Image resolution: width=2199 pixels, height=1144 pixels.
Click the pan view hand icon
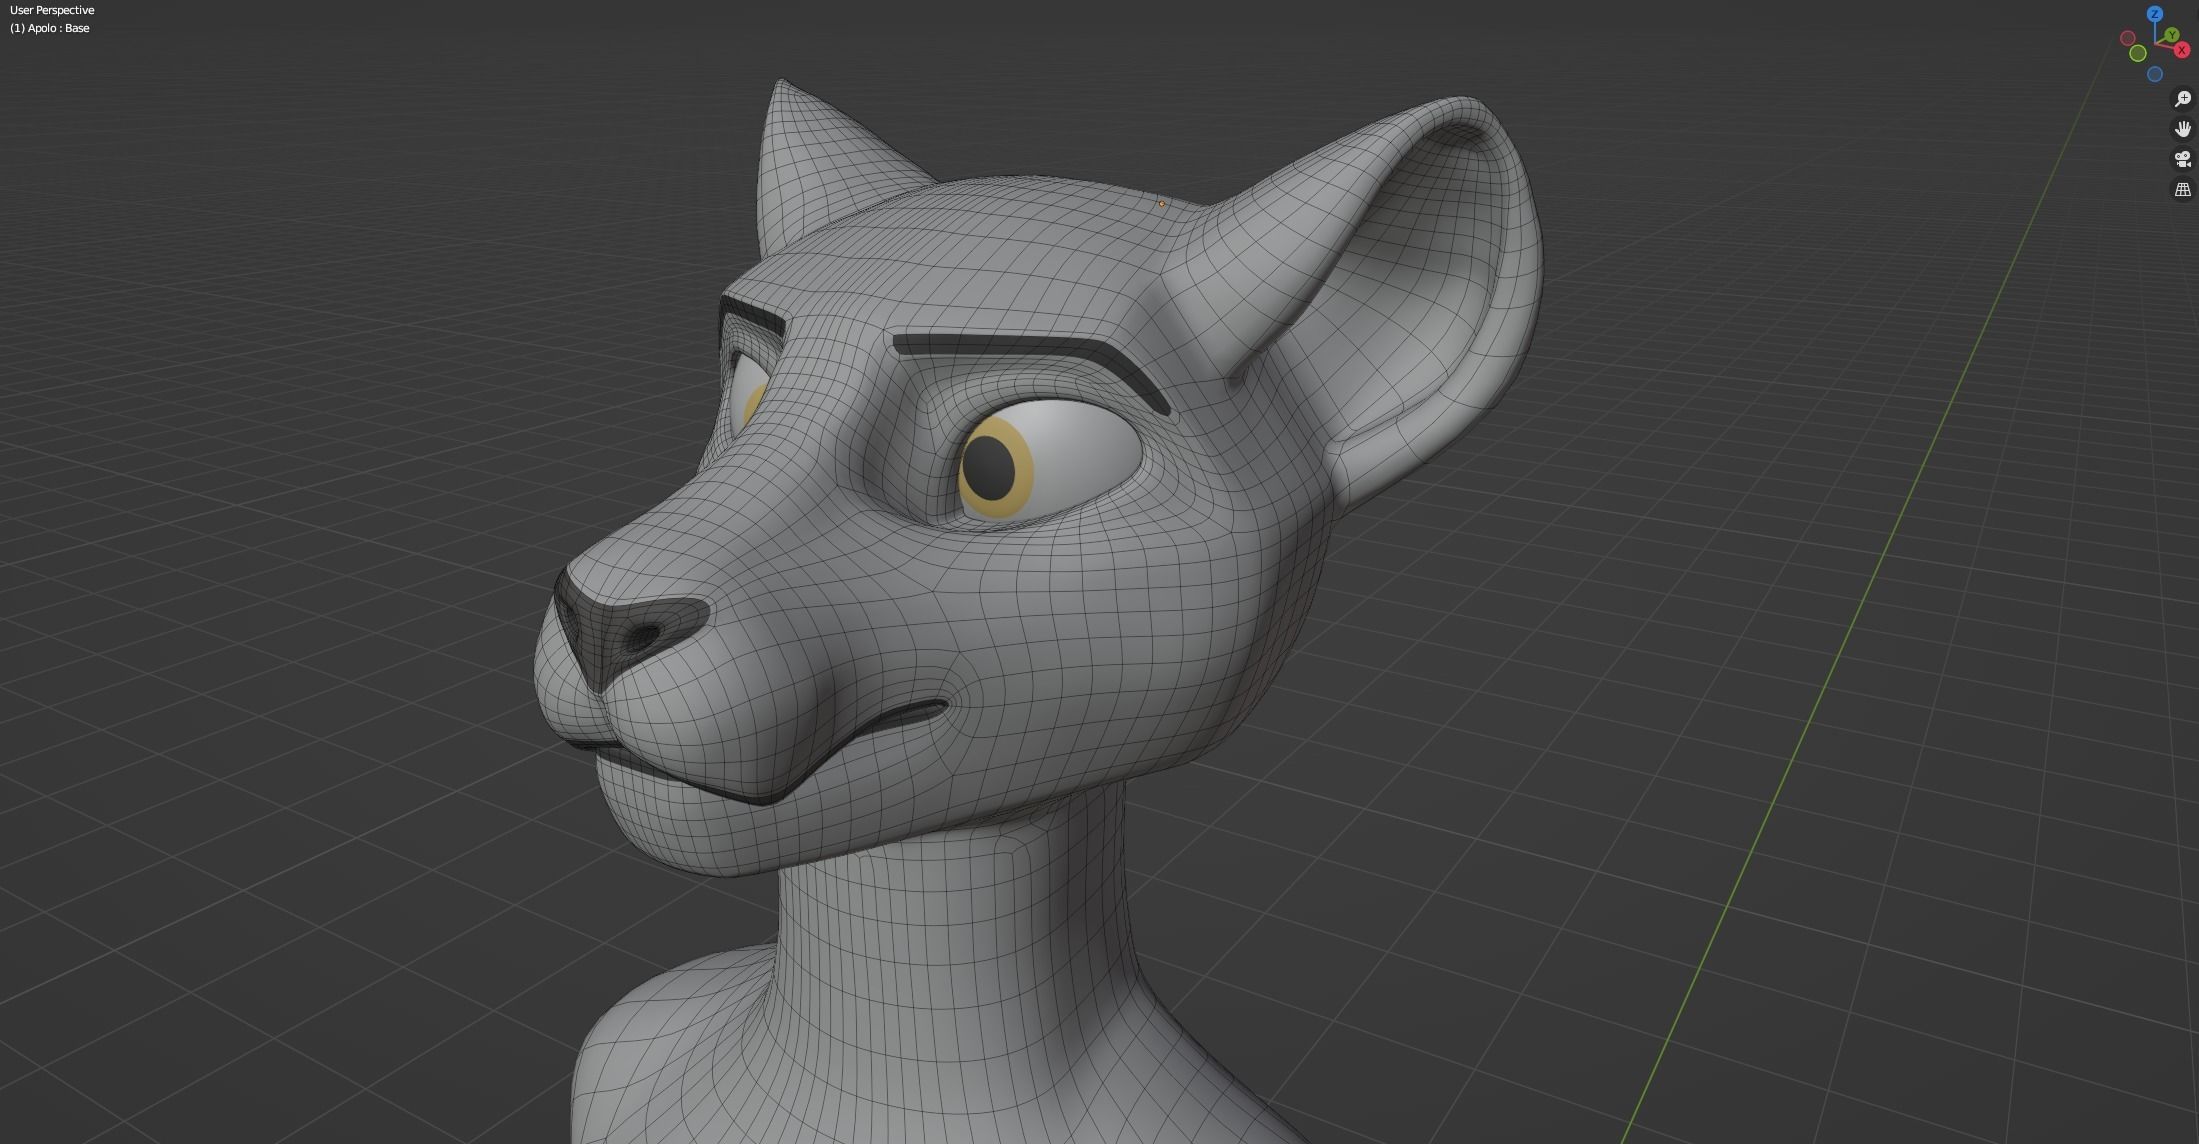(x=2183, y=128)
